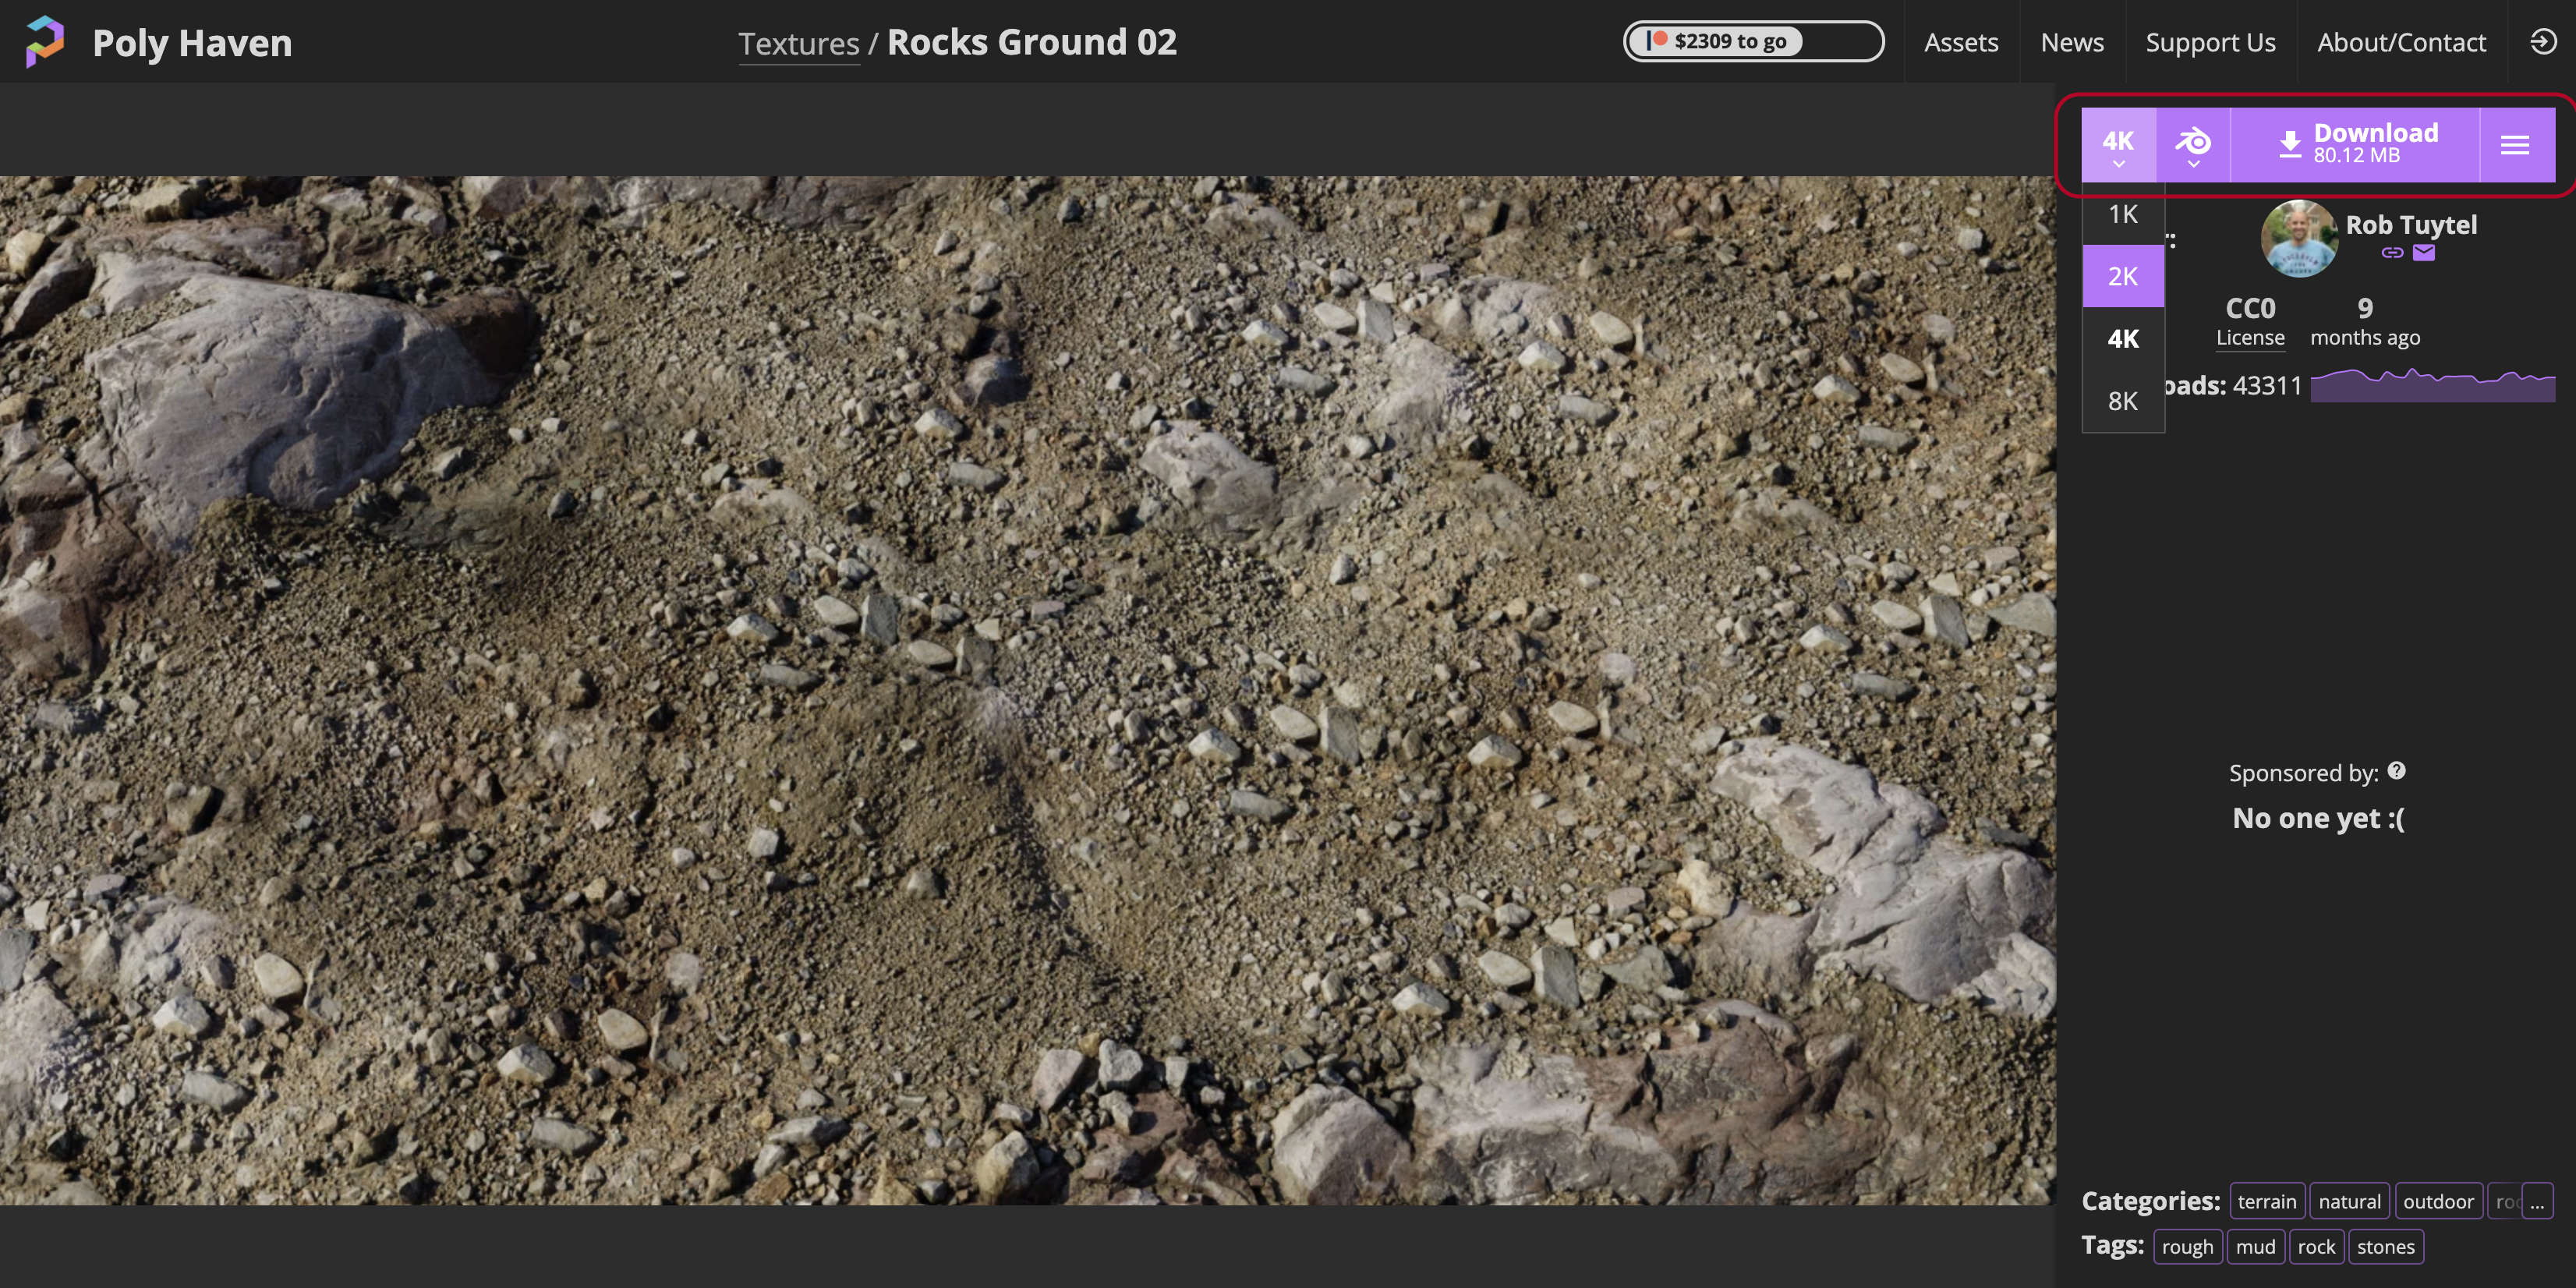
Task: Click the sign-in icon in header
Action: click(2543, 42)
